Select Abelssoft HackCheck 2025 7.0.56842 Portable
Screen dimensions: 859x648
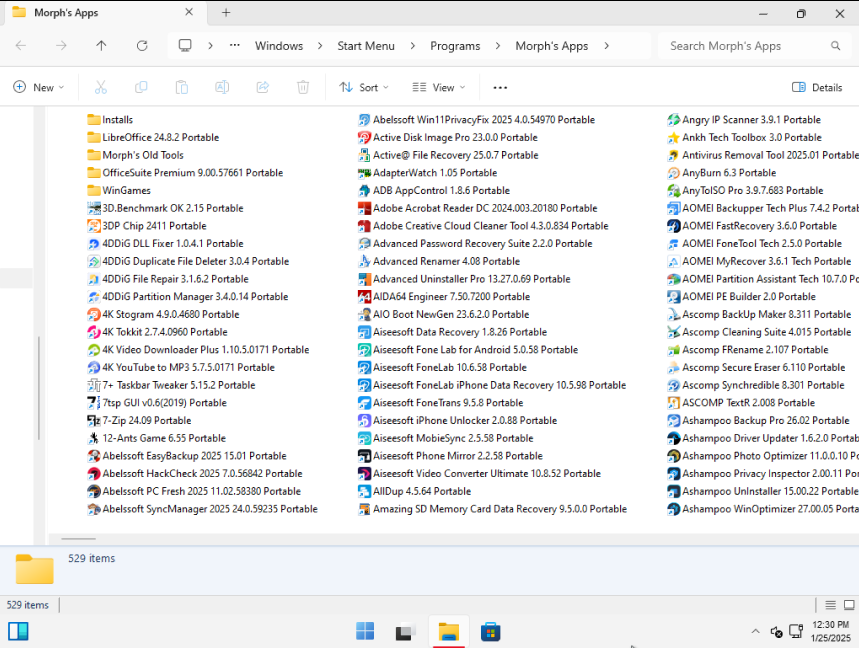tap(194, 474)
